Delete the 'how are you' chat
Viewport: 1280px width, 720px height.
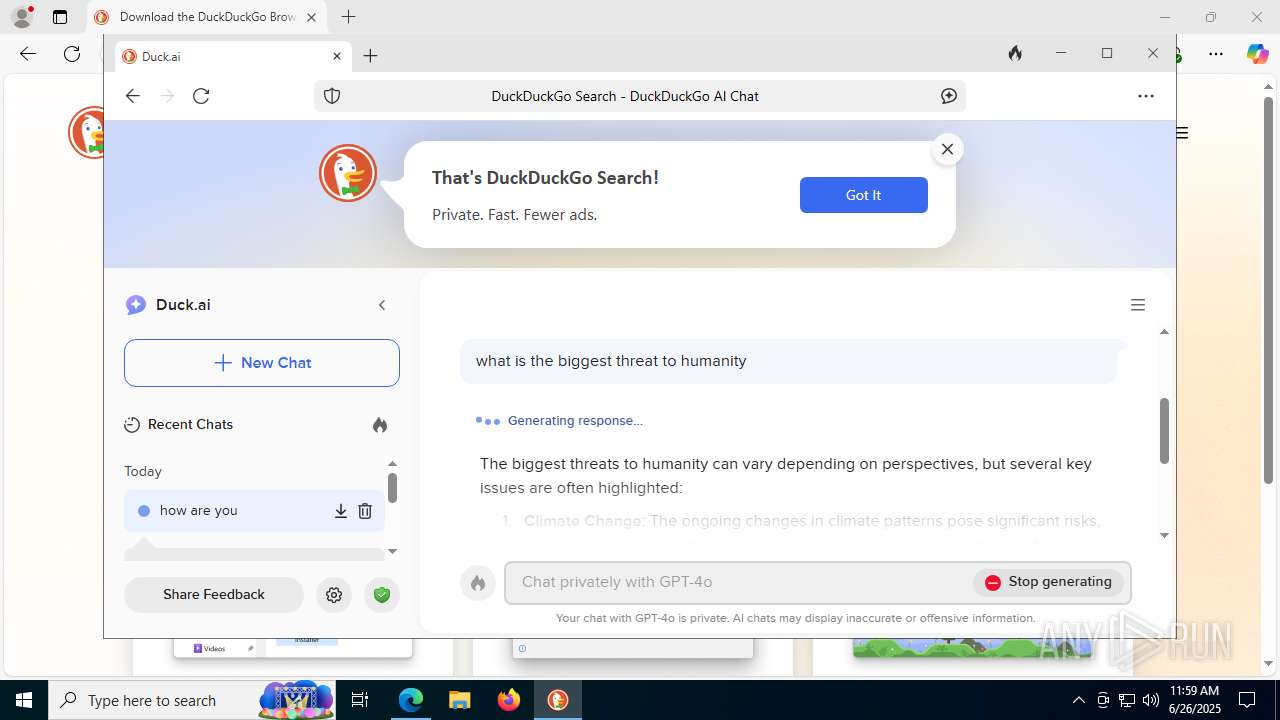click(365, 511)
